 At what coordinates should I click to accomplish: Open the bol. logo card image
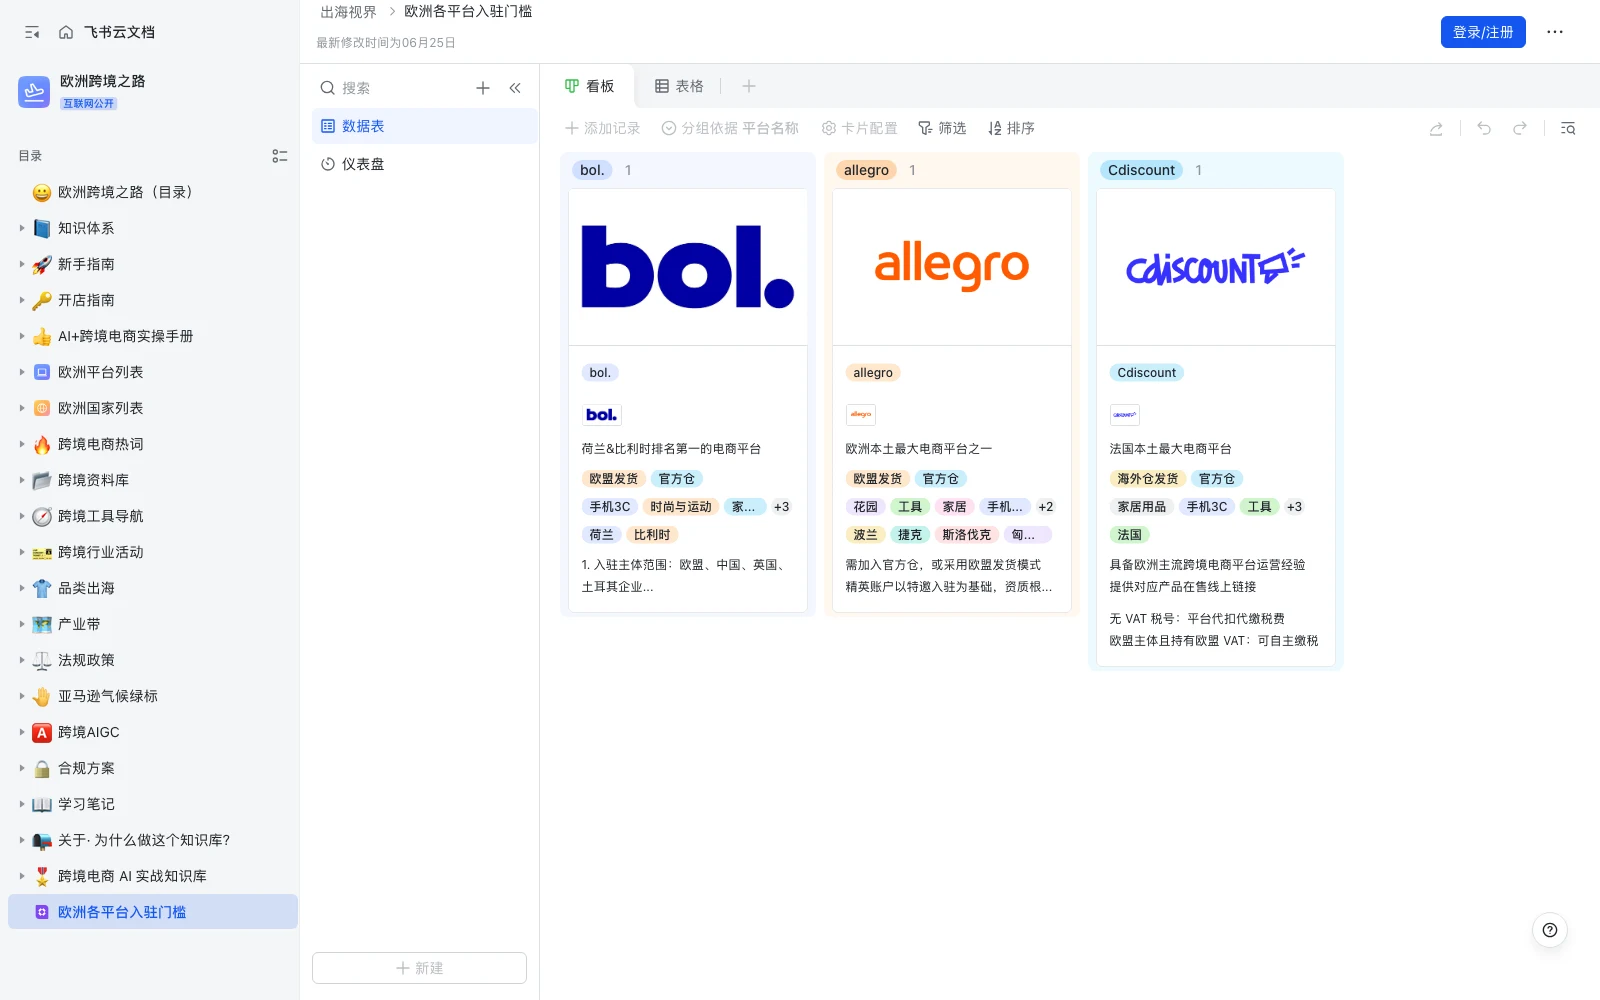point(688,267)
